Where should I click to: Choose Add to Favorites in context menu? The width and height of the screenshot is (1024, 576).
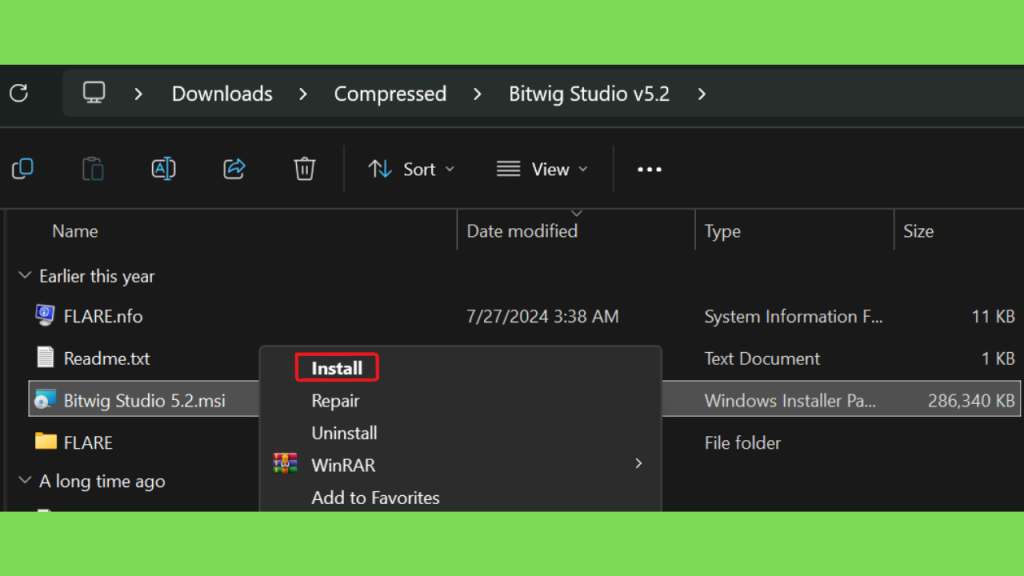376,498
